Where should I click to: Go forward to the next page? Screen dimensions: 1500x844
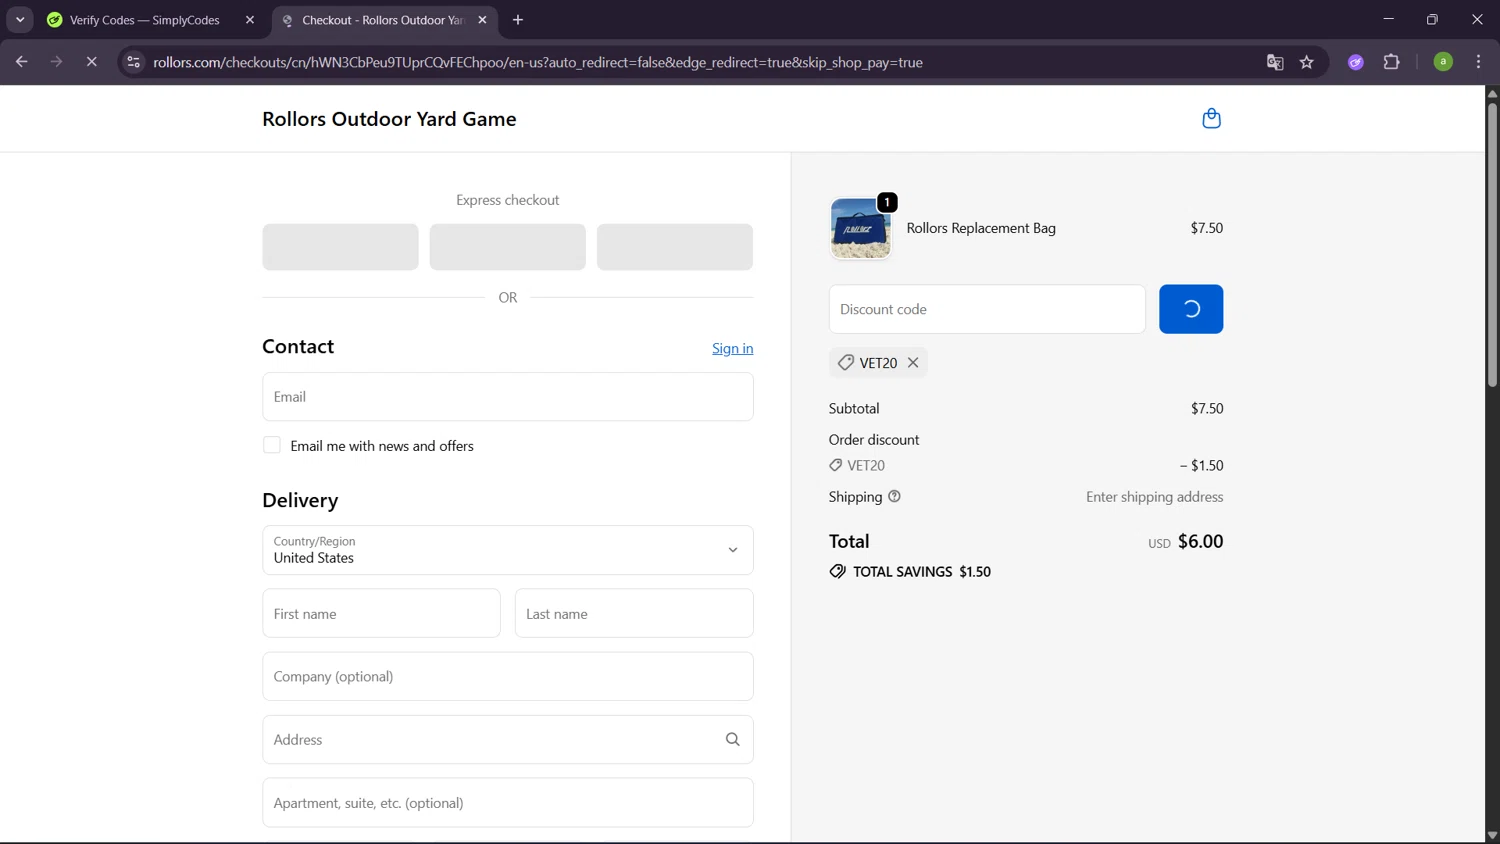56,62
